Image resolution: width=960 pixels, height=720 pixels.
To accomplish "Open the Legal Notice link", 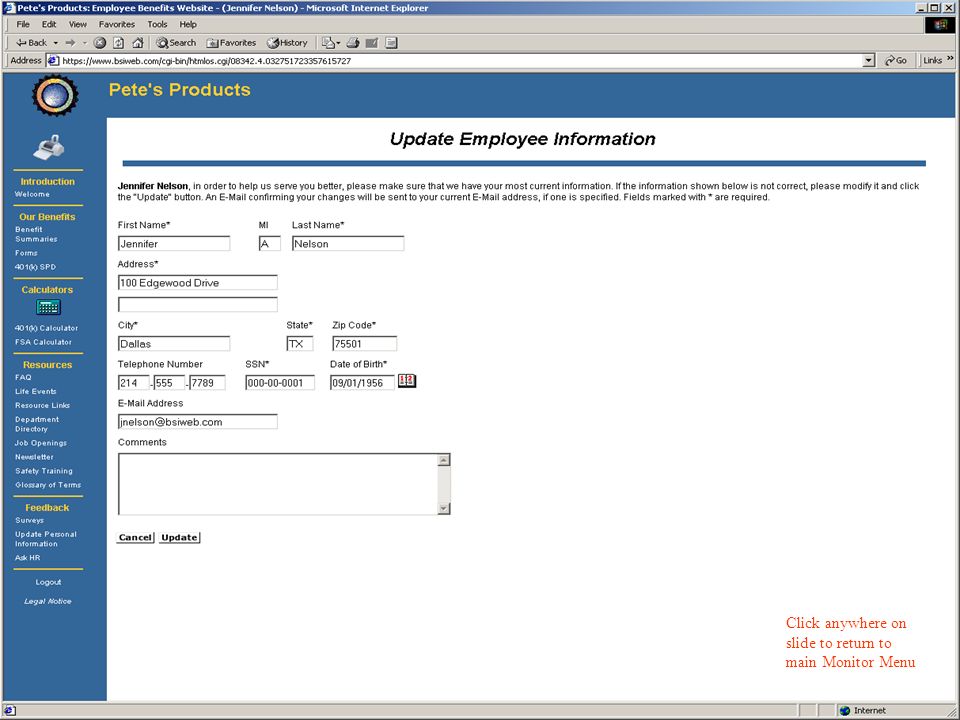I will coord(48,601).
